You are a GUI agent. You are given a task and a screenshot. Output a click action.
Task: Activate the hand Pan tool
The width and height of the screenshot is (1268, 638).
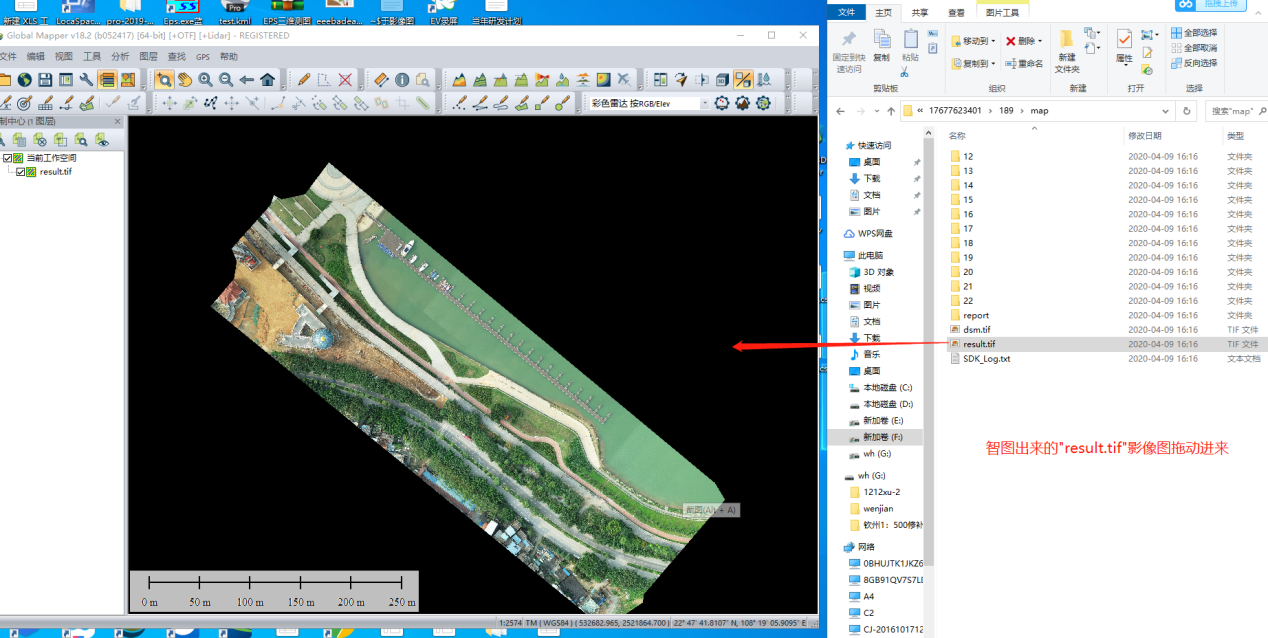pyautogui.click(x=184, y=80)
